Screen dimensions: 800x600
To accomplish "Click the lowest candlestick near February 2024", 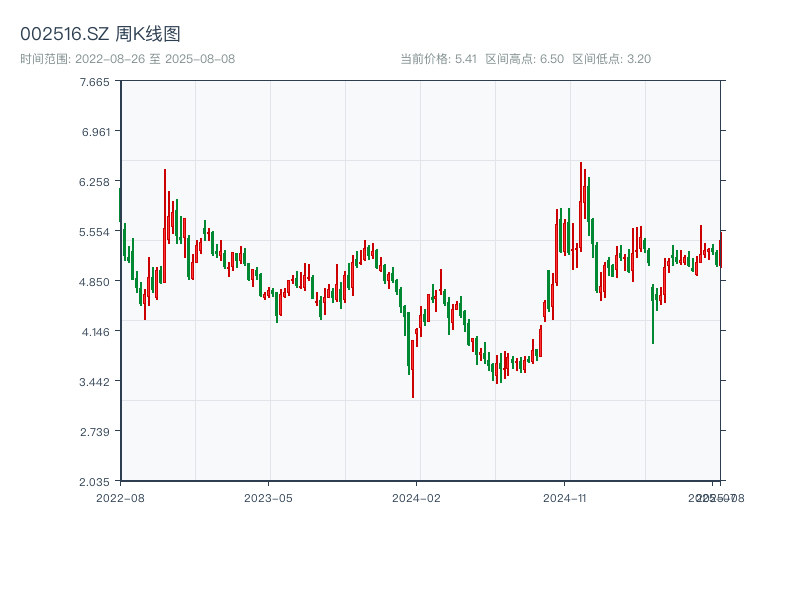I will 412,368.
